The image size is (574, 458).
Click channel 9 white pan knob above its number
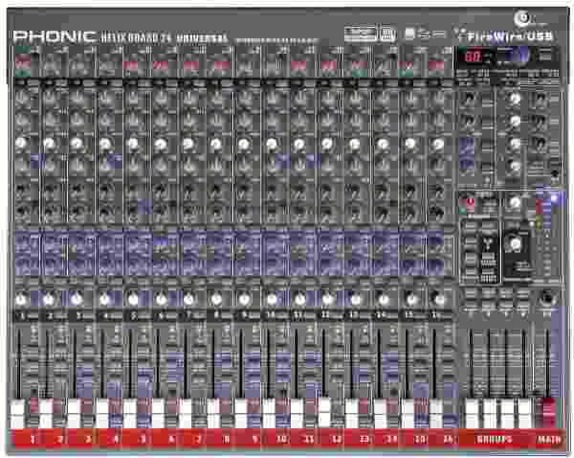244,299
